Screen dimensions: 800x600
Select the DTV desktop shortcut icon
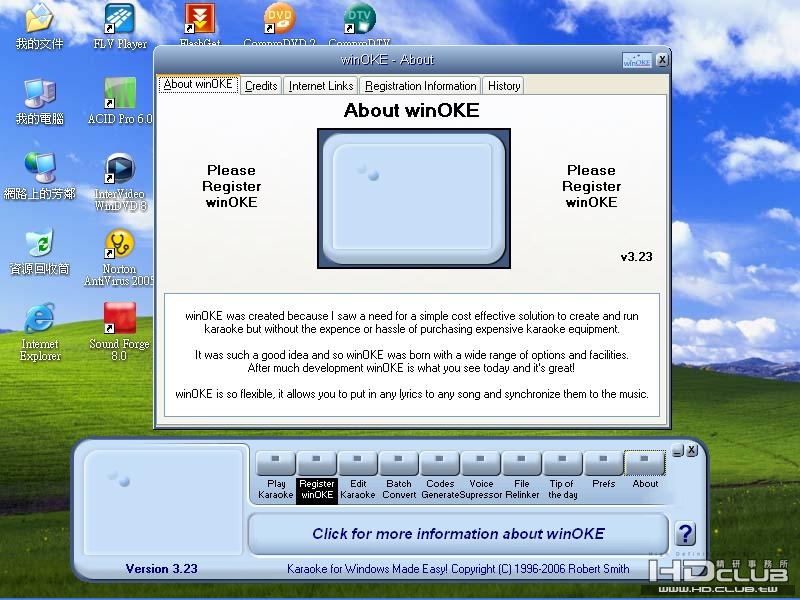(x=359, y=24)
